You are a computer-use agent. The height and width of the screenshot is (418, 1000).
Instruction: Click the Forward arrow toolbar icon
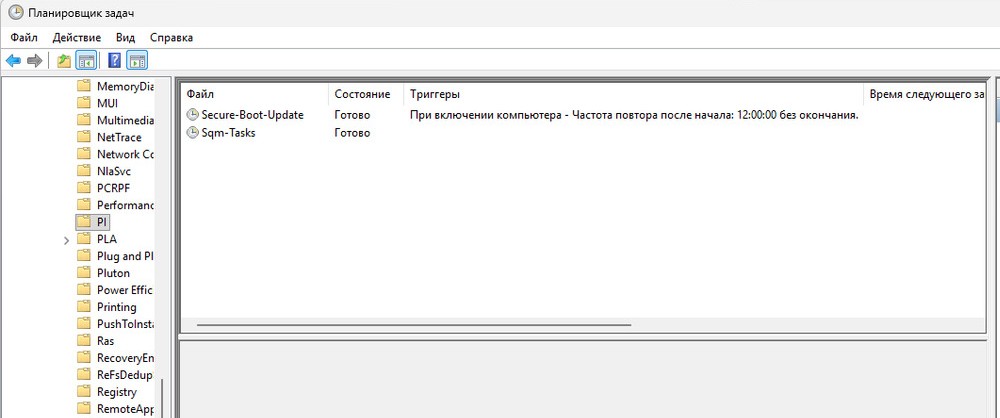(34, 61)
